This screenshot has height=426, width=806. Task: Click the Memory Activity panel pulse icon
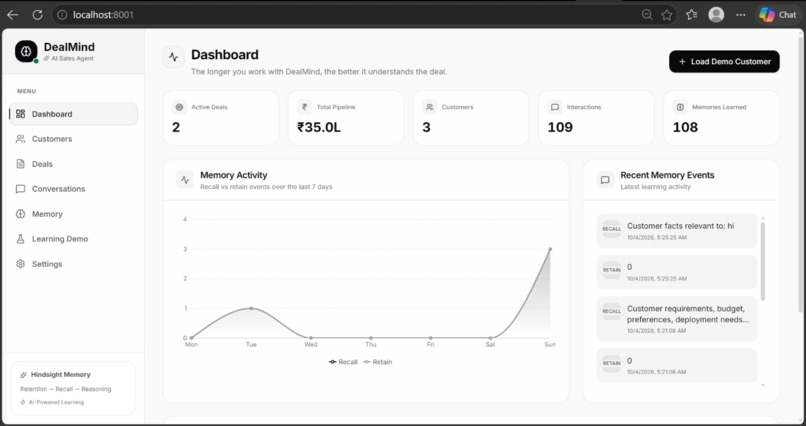pos(185,180)
